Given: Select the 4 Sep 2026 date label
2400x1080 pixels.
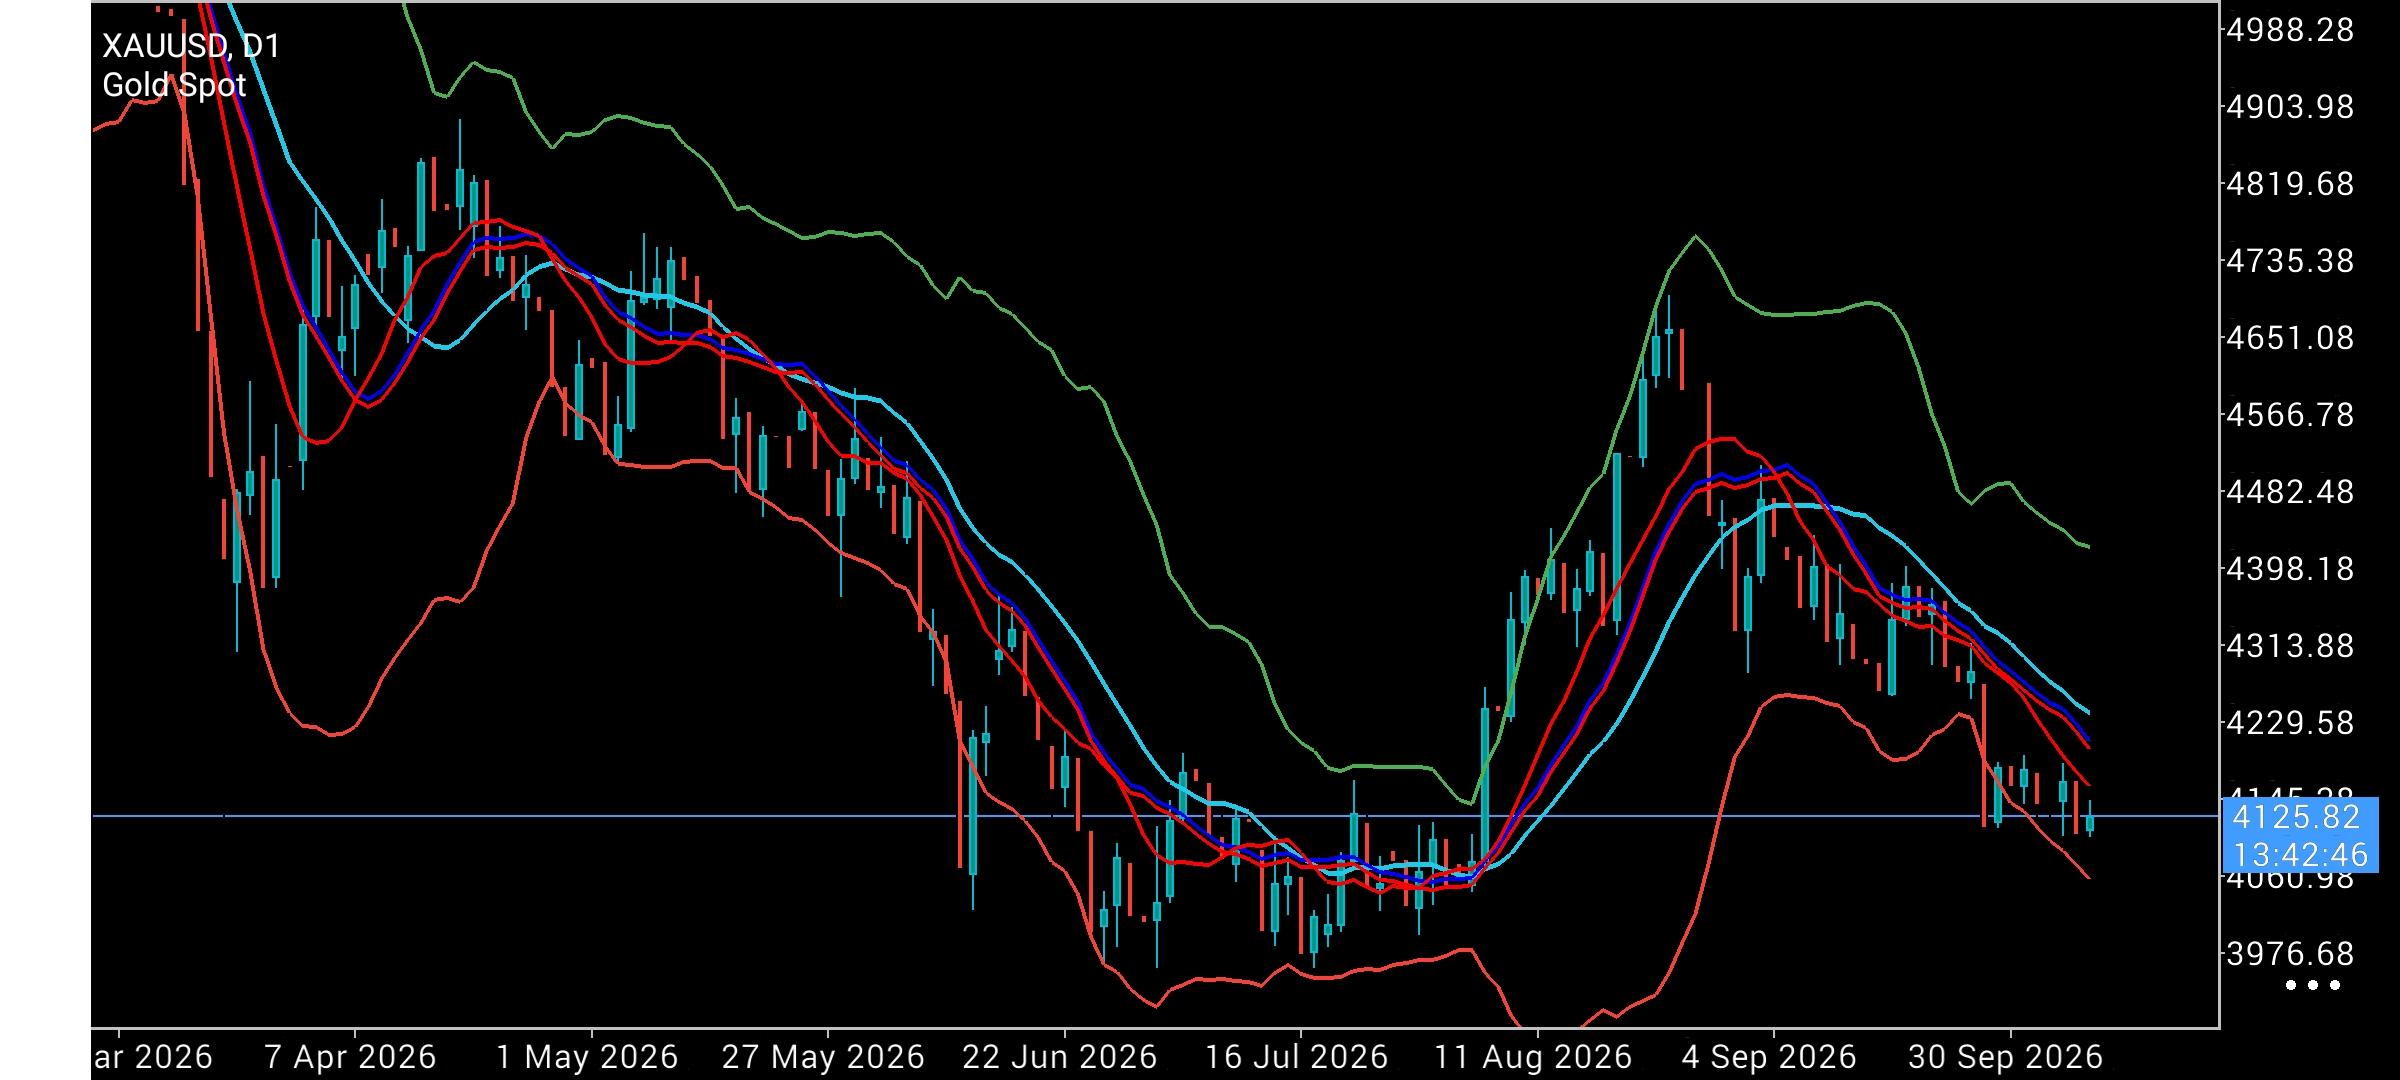Looking at the screenshot, I should click(x=1768, y=1057).
